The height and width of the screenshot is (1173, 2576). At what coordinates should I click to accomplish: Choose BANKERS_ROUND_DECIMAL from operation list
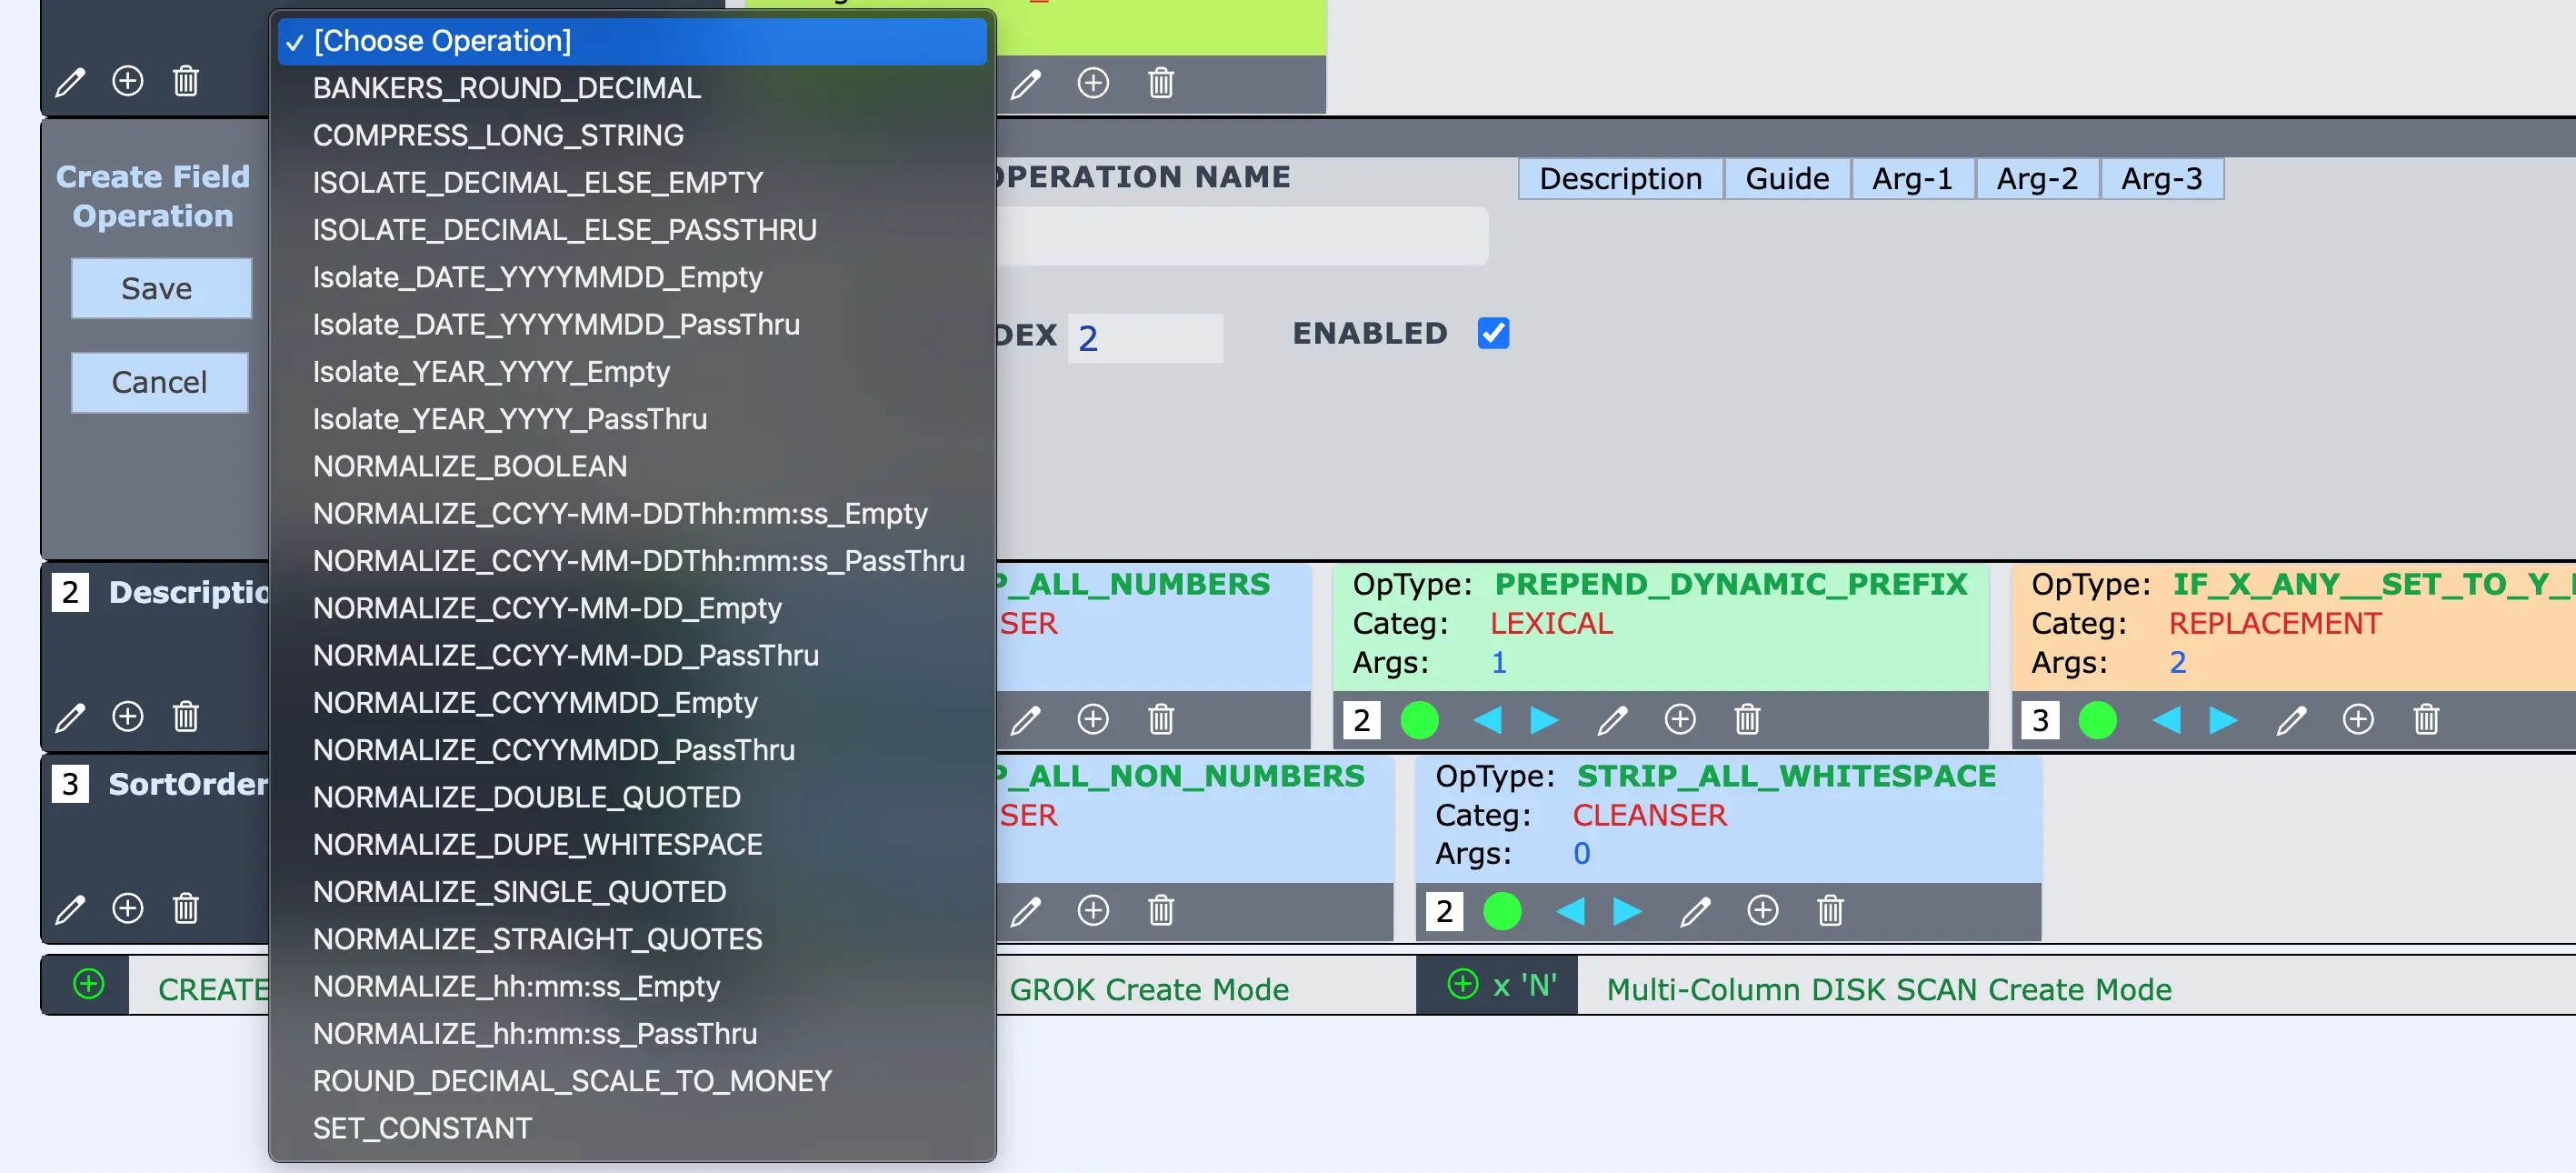point(632,88)
